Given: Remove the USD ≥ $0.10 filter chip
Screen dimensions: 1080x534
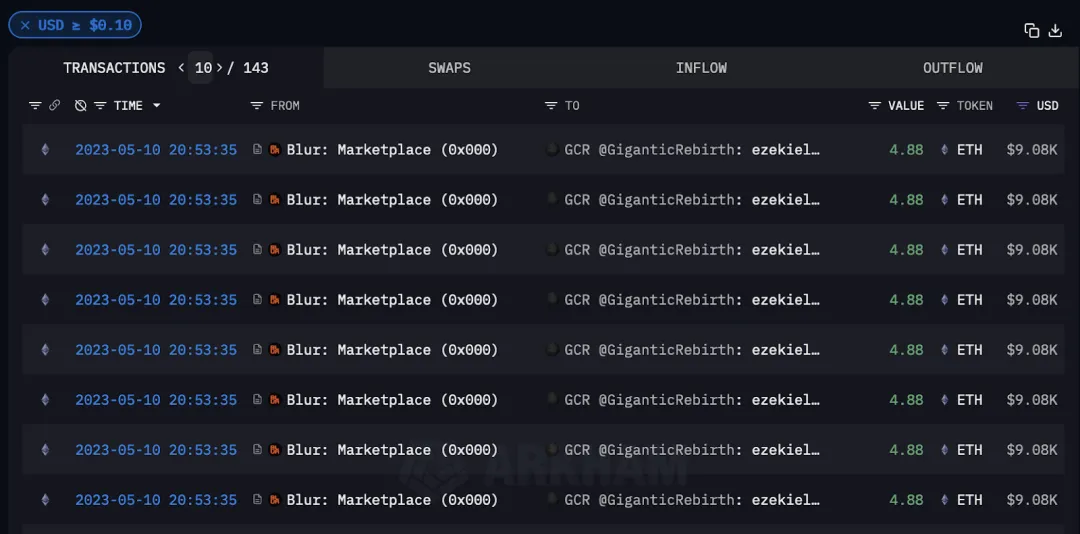Looking at the screenshot, I should coord(25,25).
